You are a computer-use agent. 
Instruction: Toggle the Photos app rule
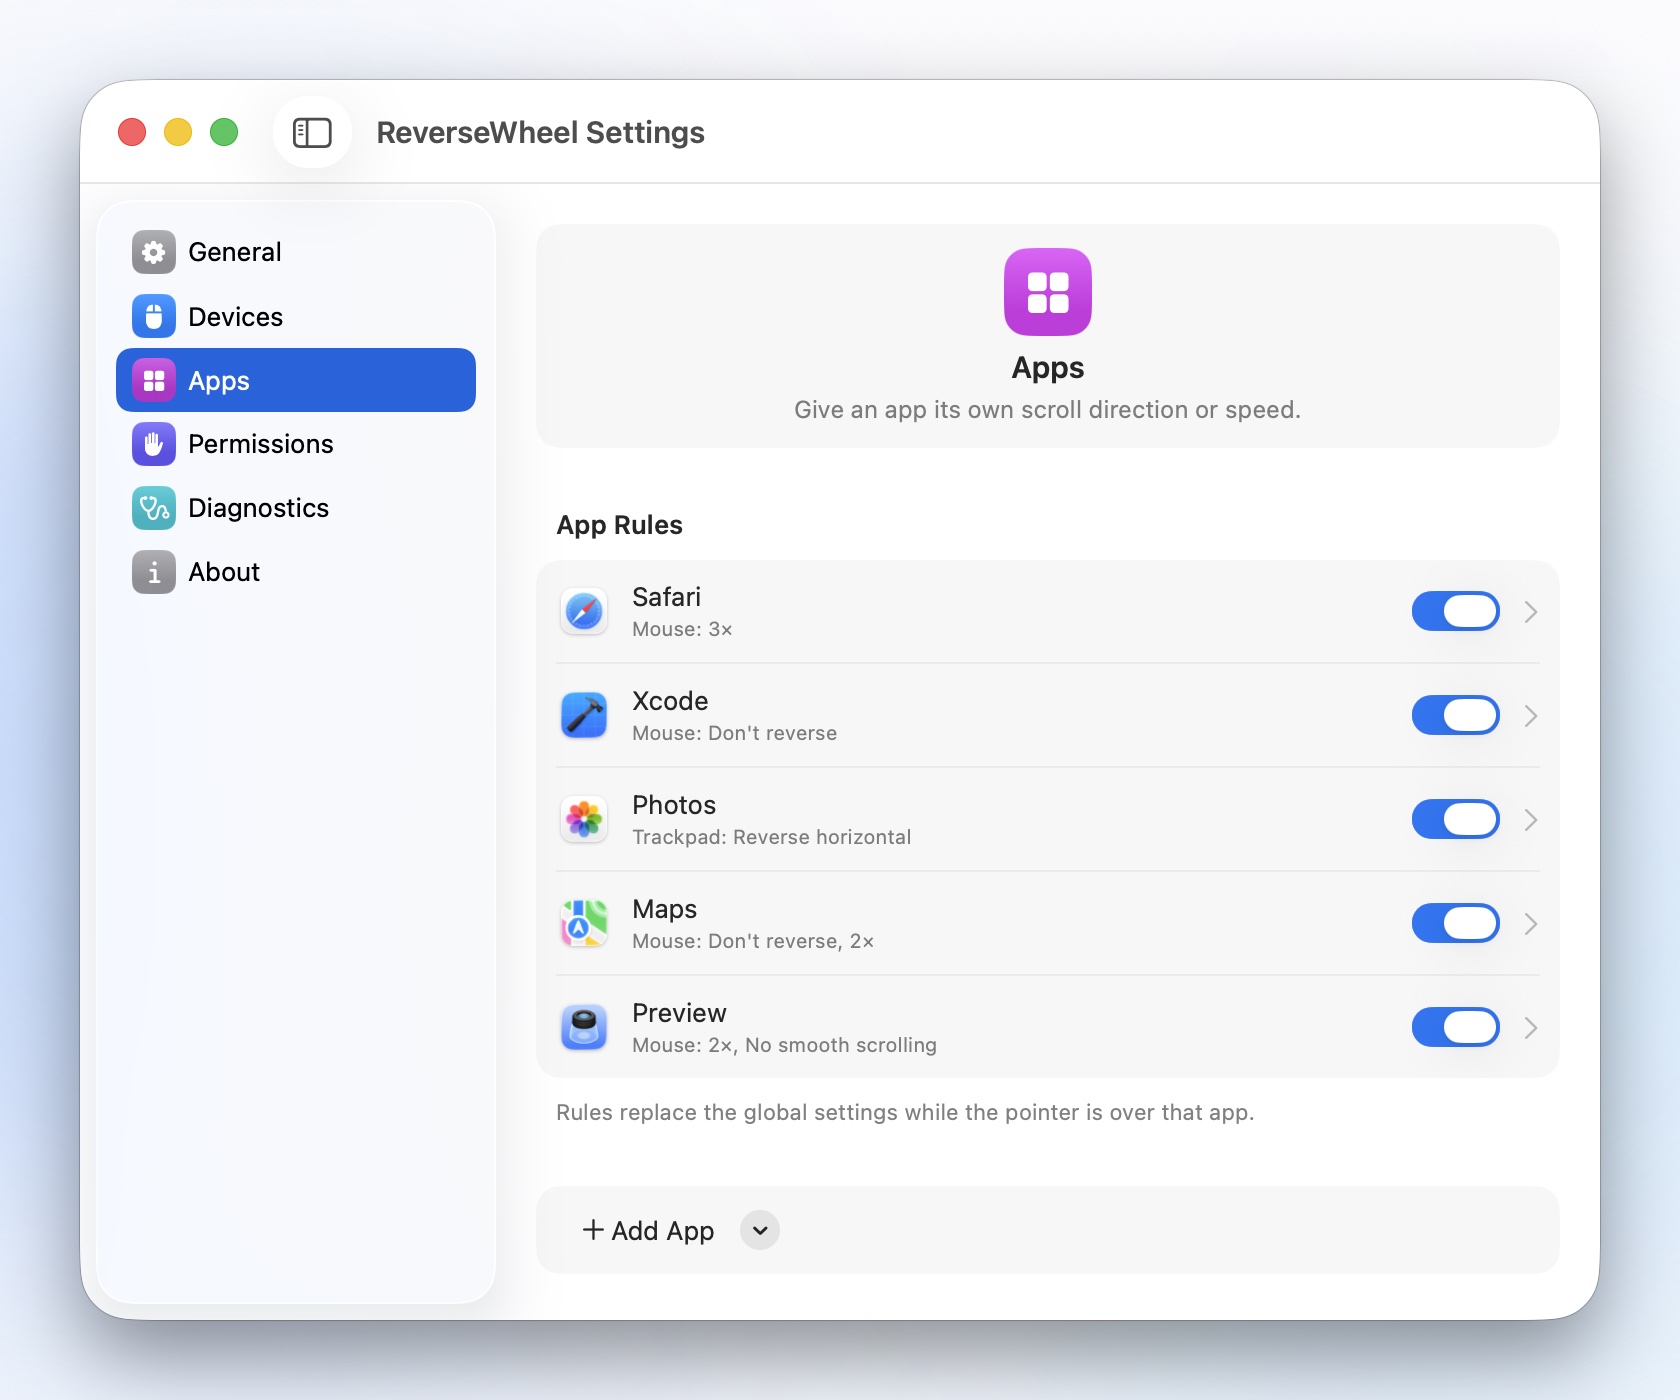pyautogui.click(x=1456, y=819)
